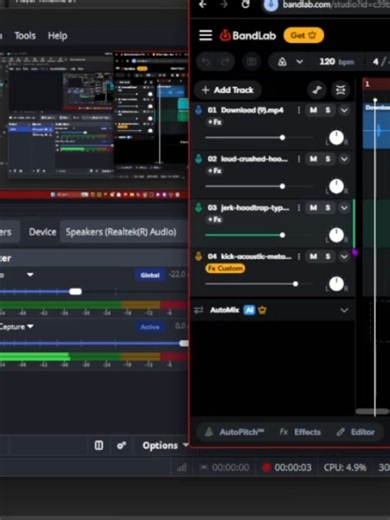This screenshot has height=520, width=390.
Task: Click the pan knob of track 04
Action: 336,284
